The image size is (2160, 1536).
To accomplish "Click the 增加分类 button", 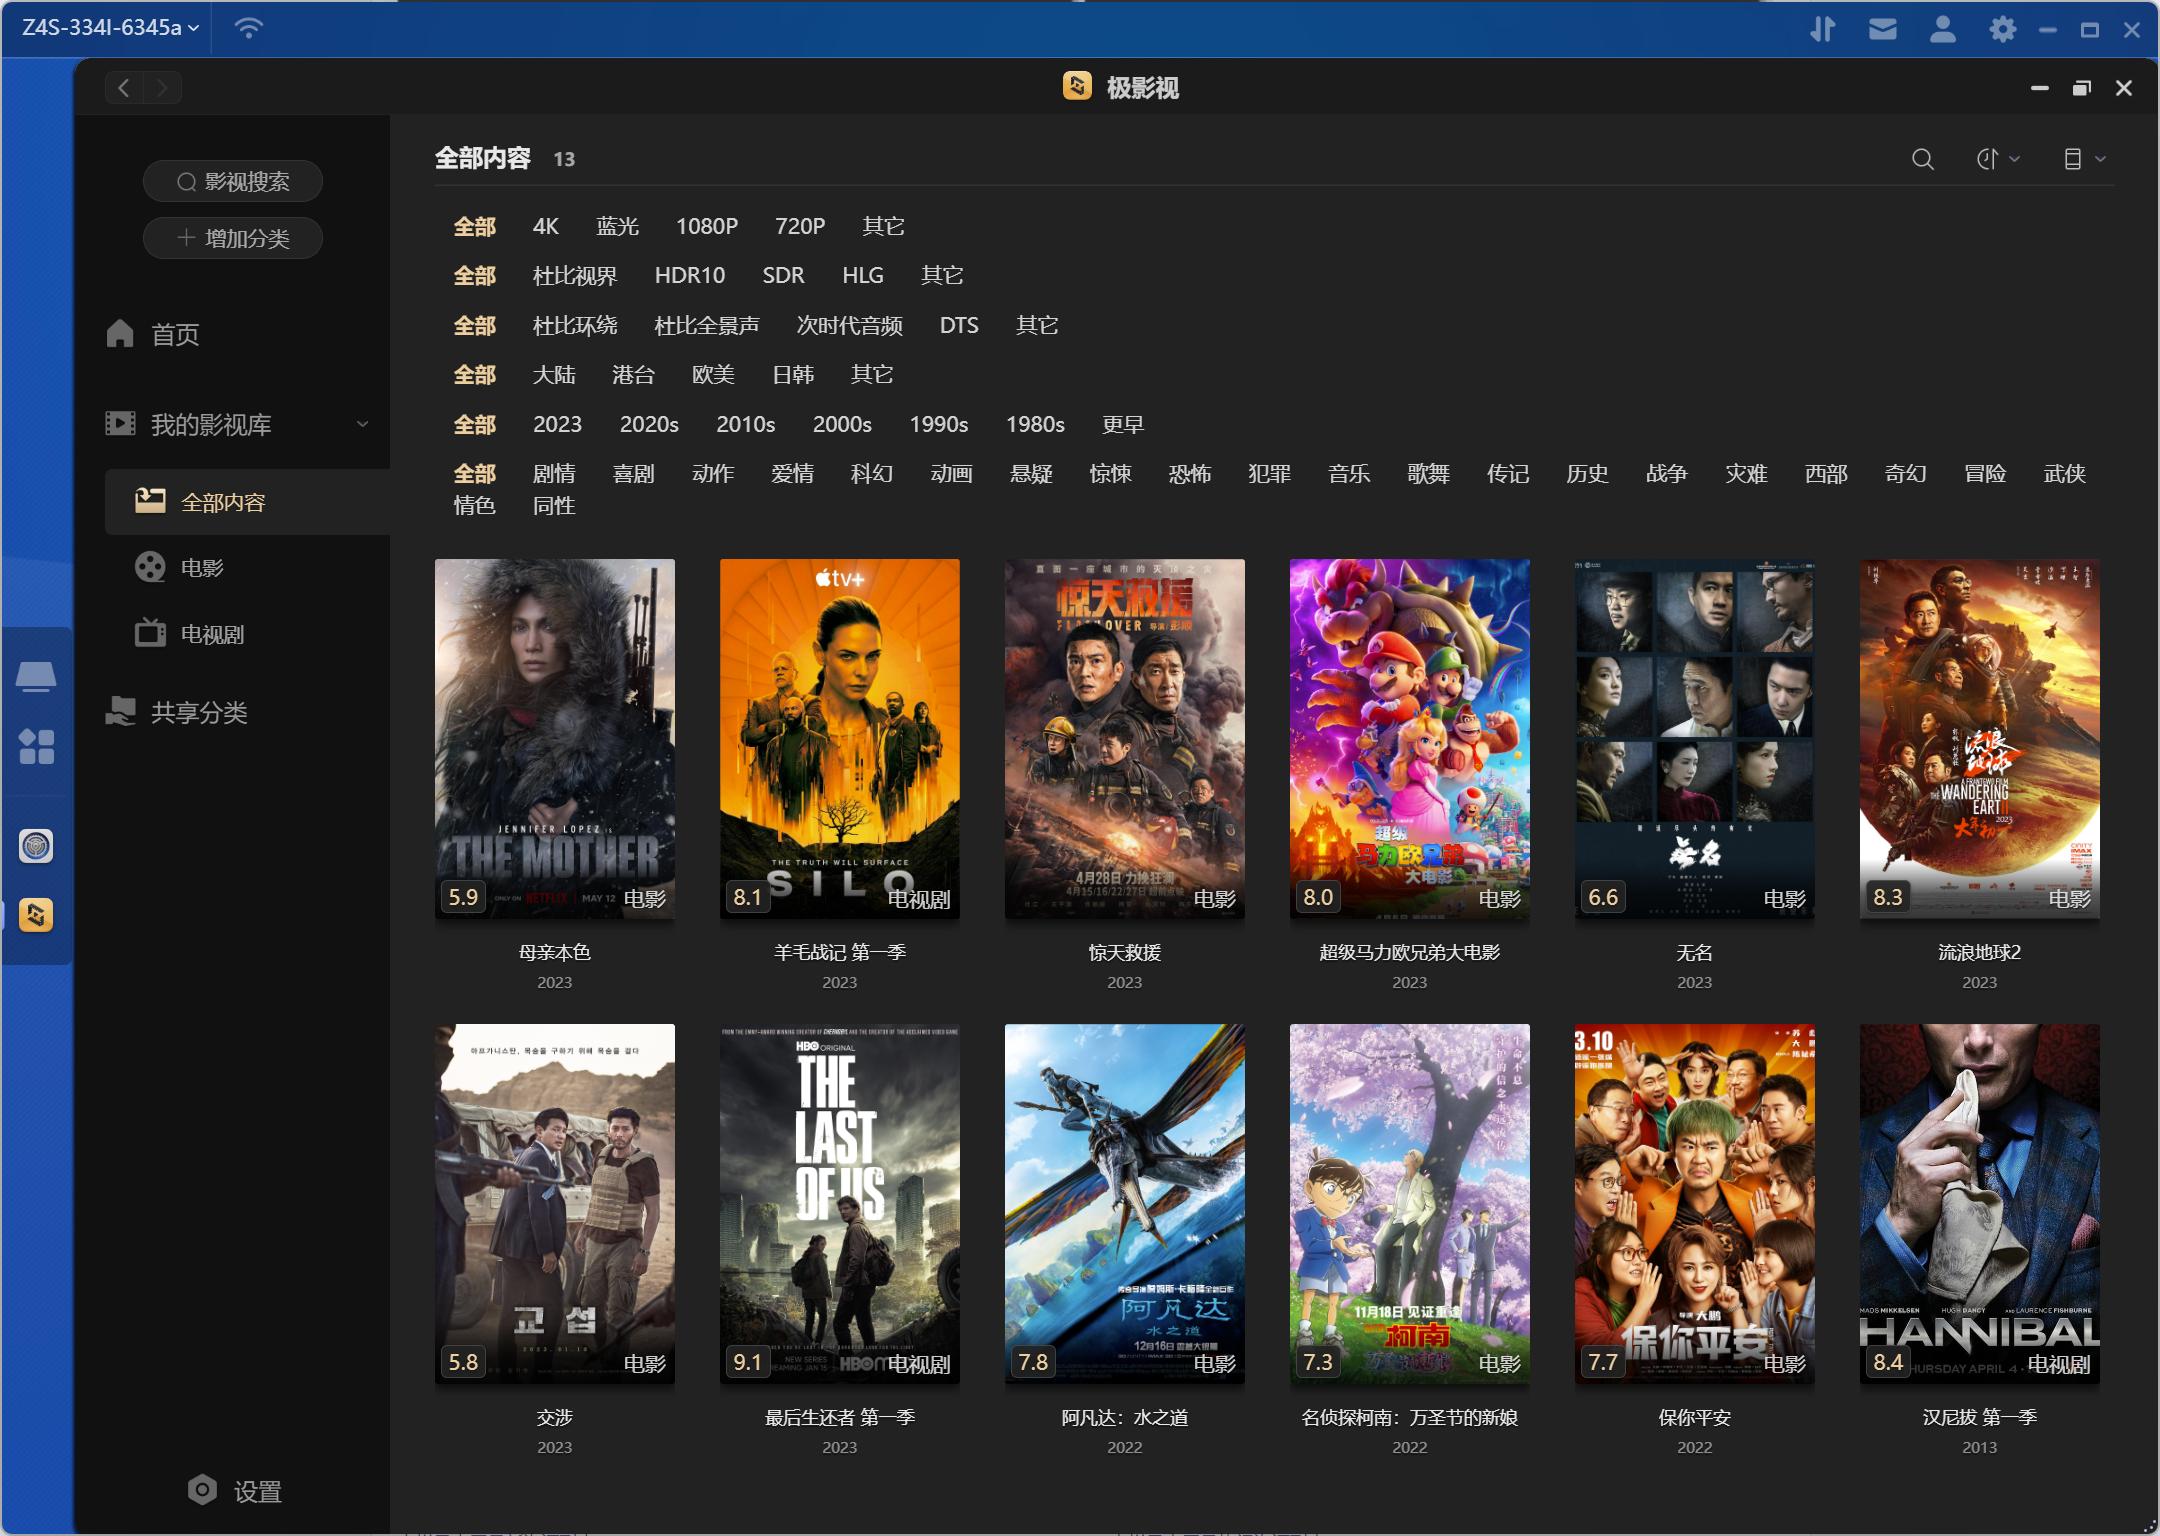I will (233, 237).
